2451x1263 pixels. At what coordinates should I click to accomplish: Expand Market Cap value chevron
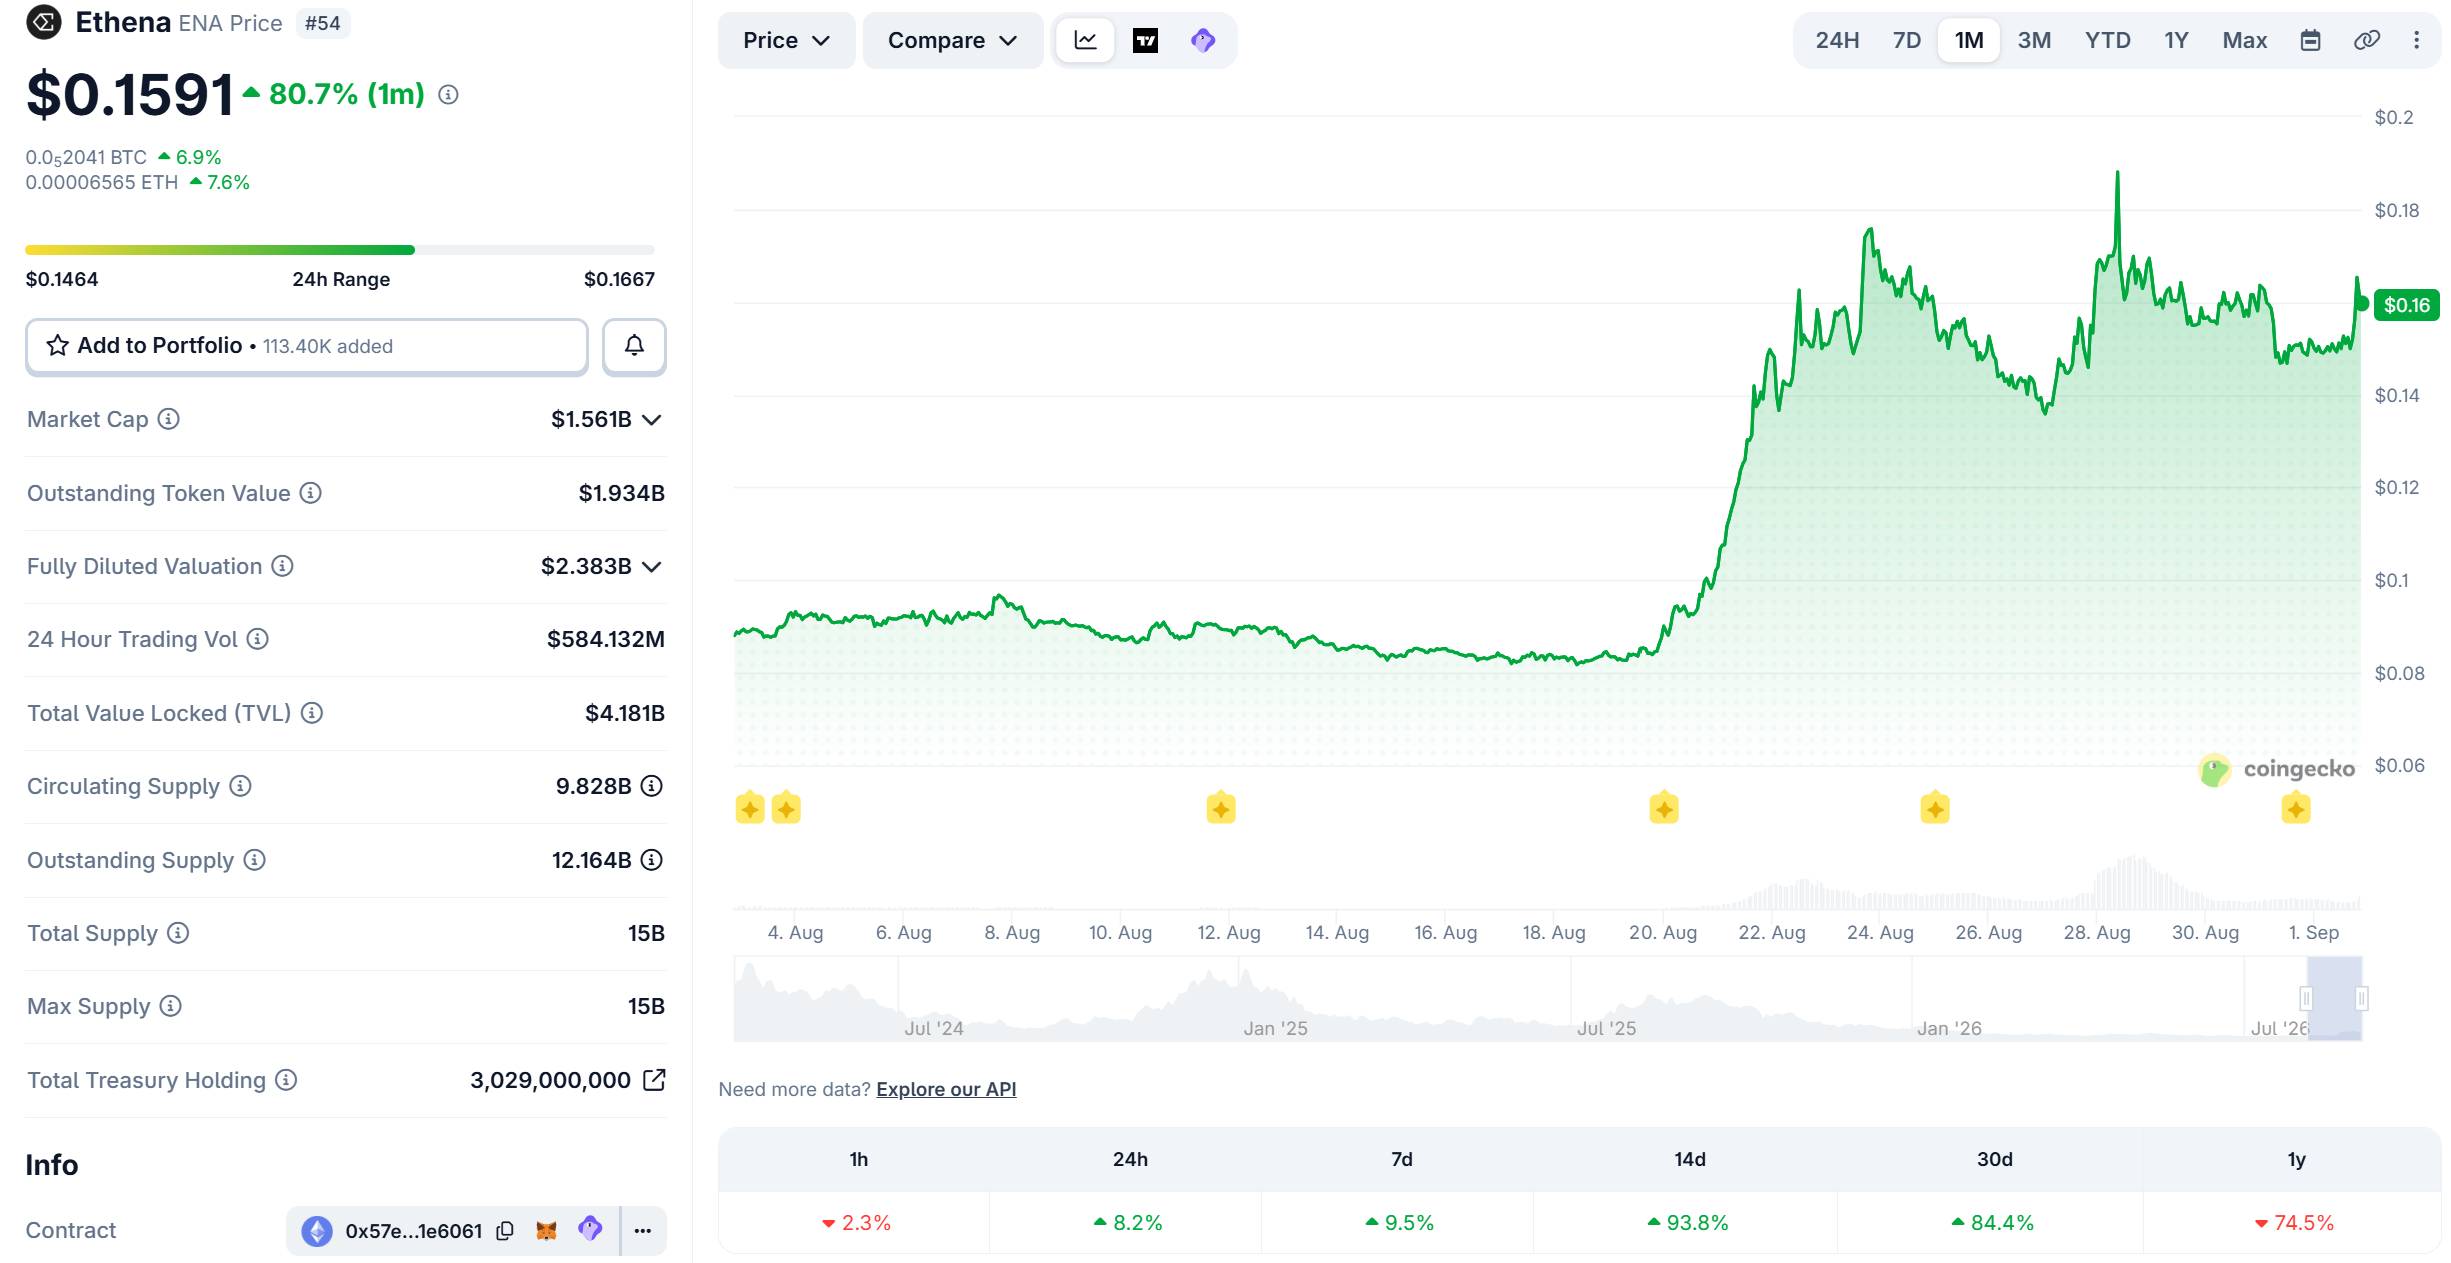click(652, 420)
